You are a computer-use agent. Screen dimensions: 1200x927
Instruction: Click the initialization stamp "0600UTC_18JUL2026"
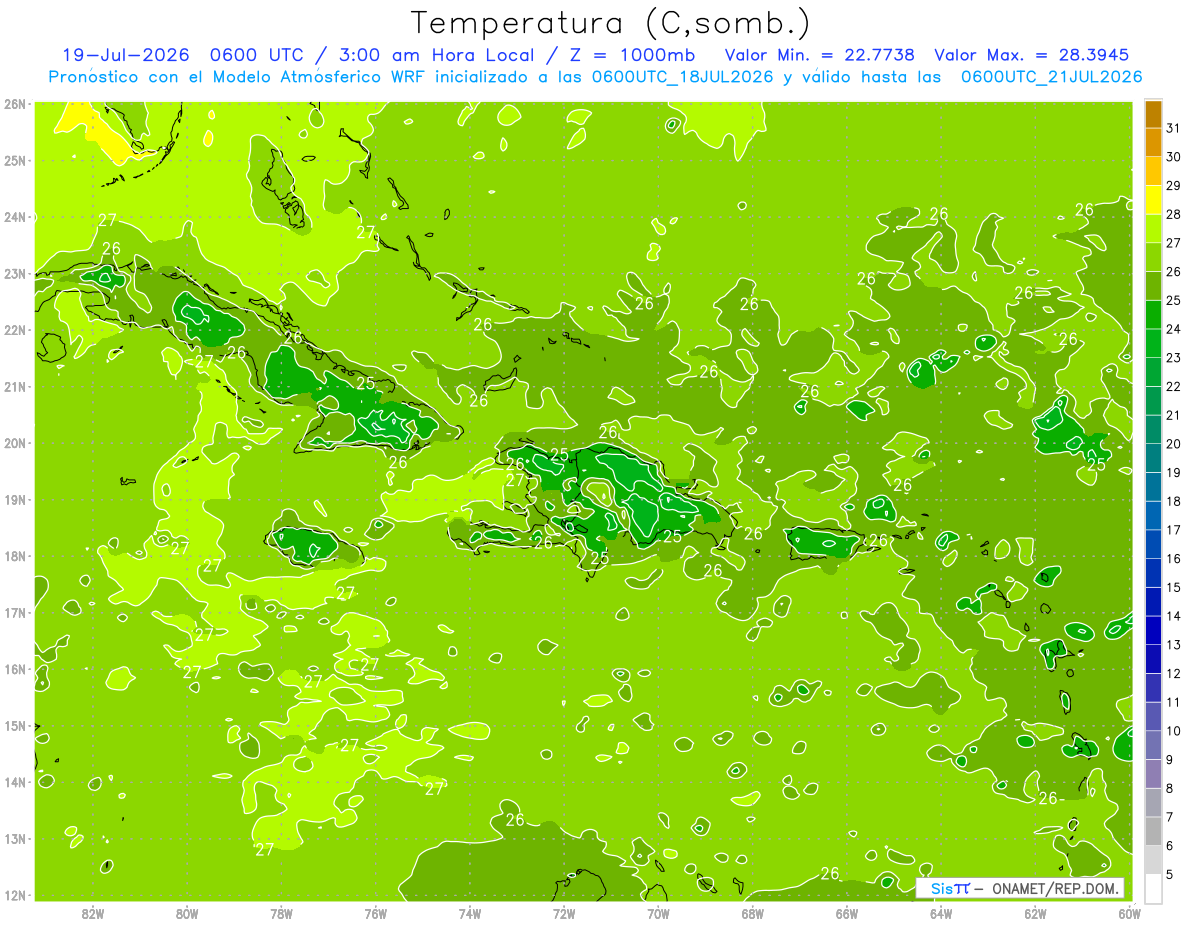point(683,77)
